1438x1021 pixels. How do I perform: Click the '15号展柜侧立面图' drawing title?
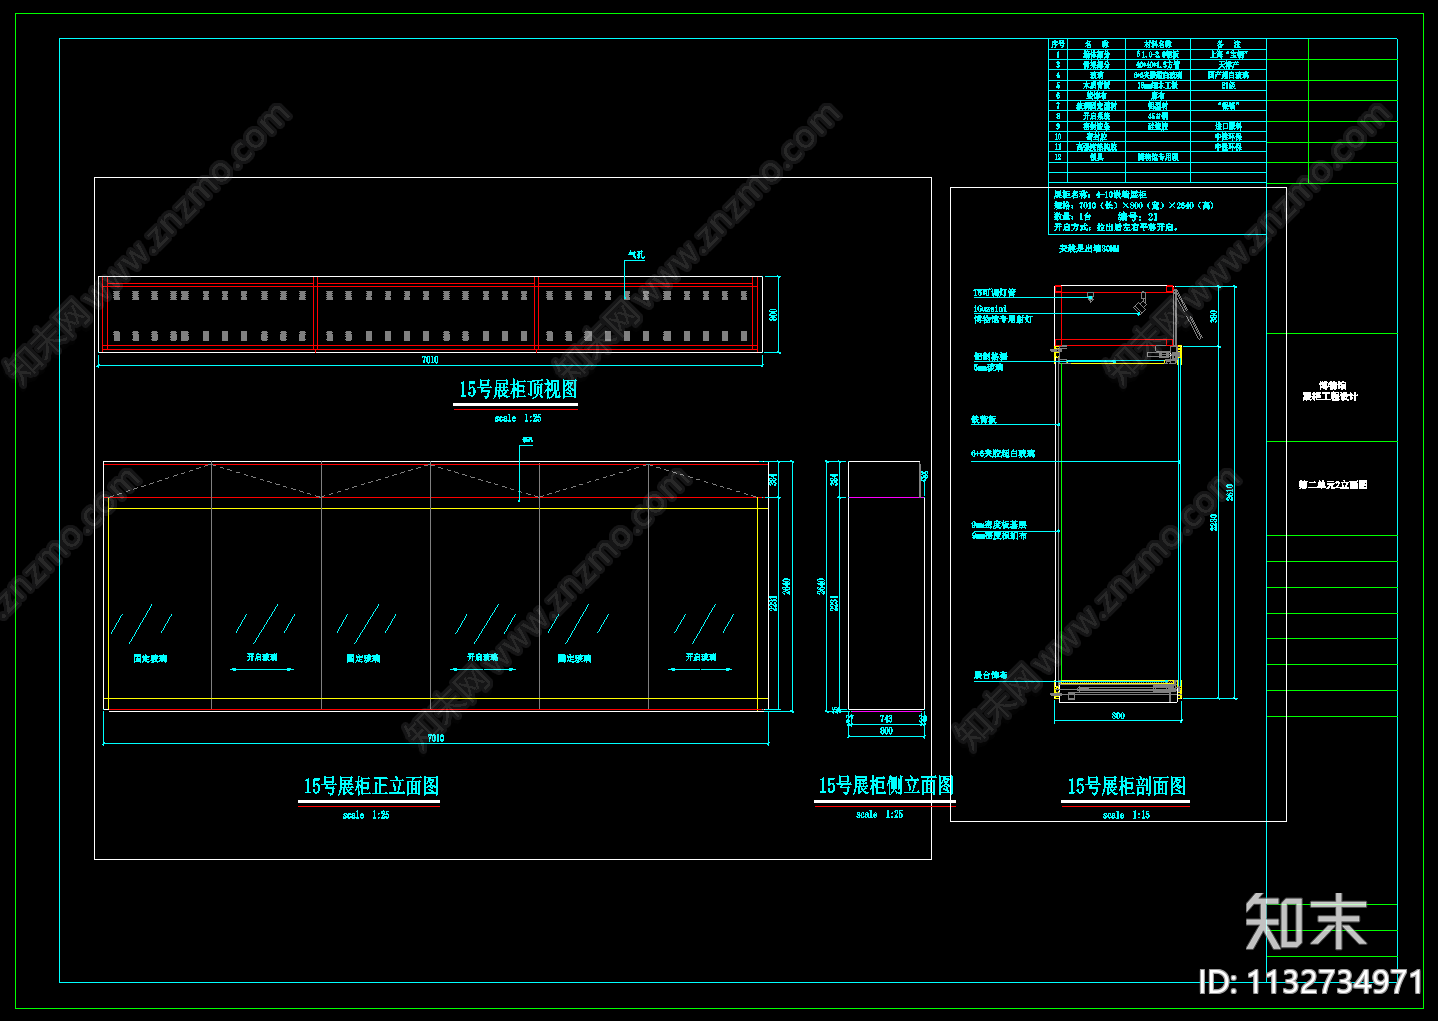(x=886, y=785)
